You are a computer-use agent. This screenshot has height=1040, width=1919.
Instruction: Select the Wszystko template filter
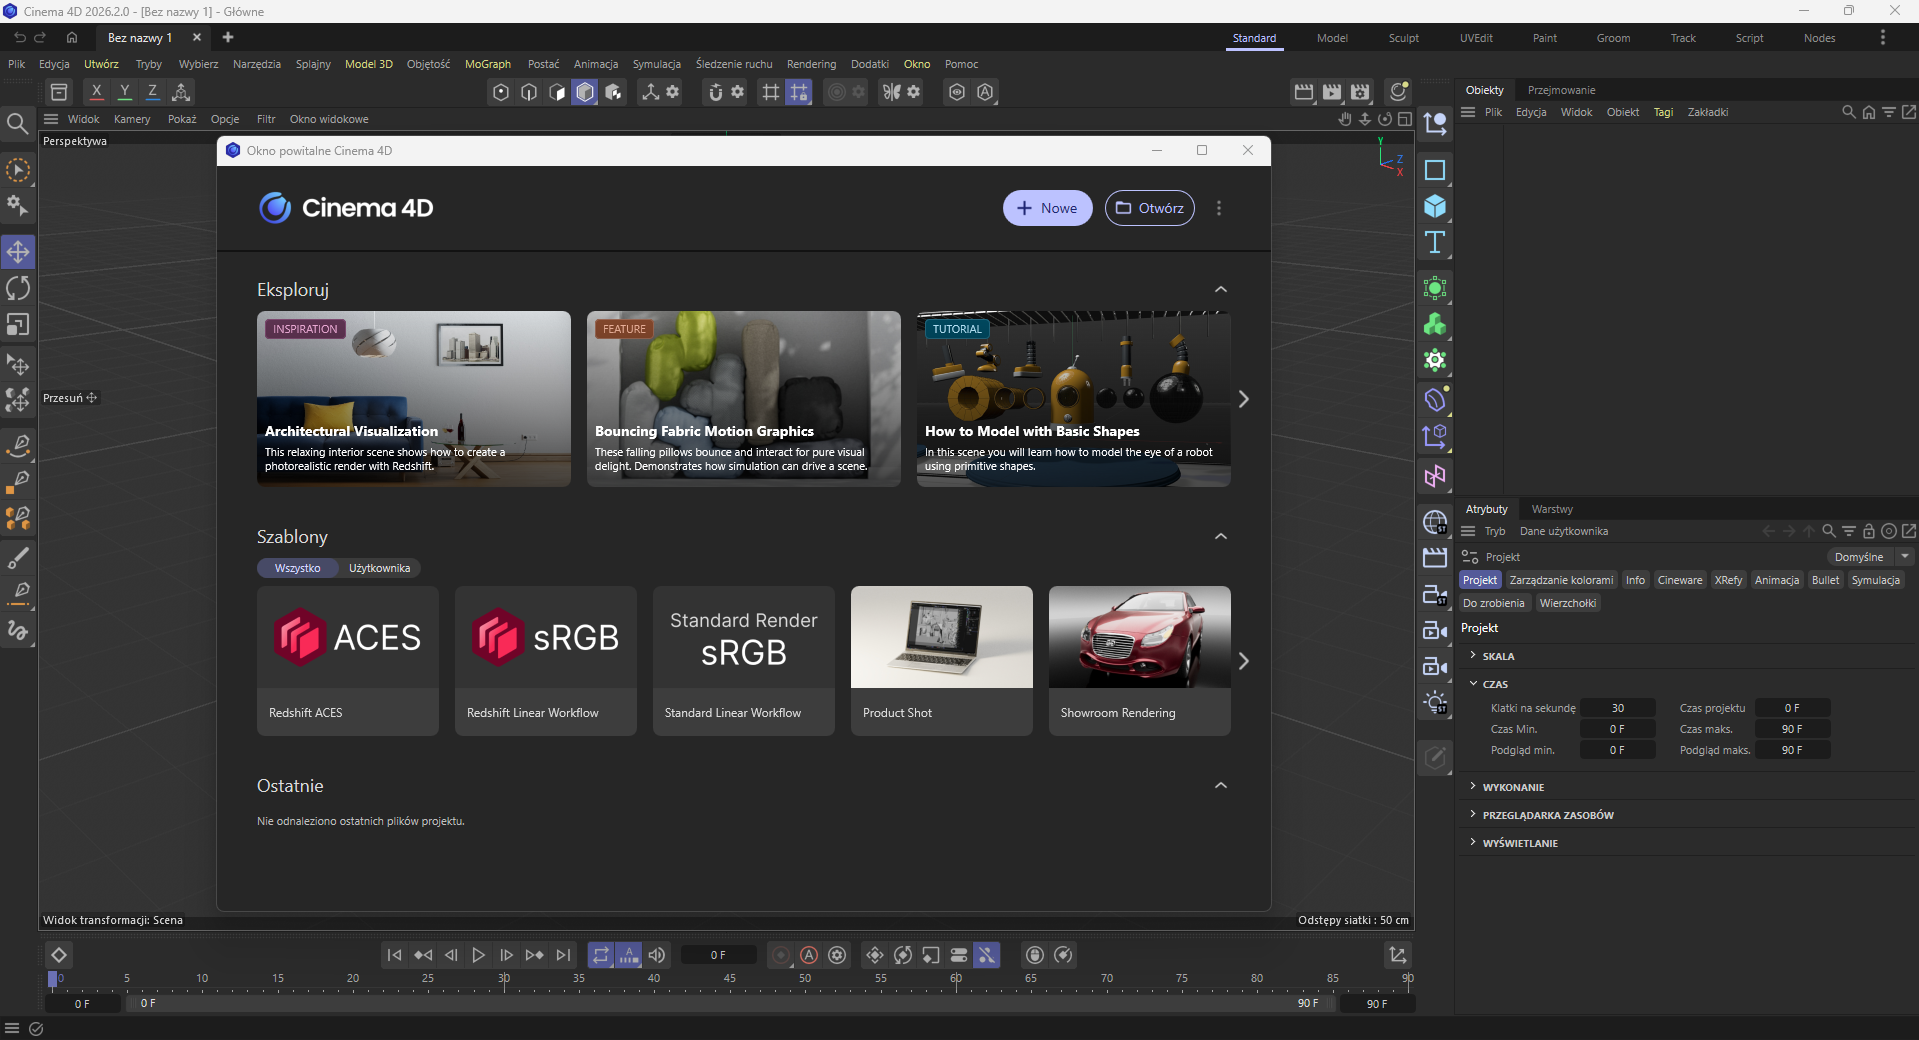pos(298,568)
